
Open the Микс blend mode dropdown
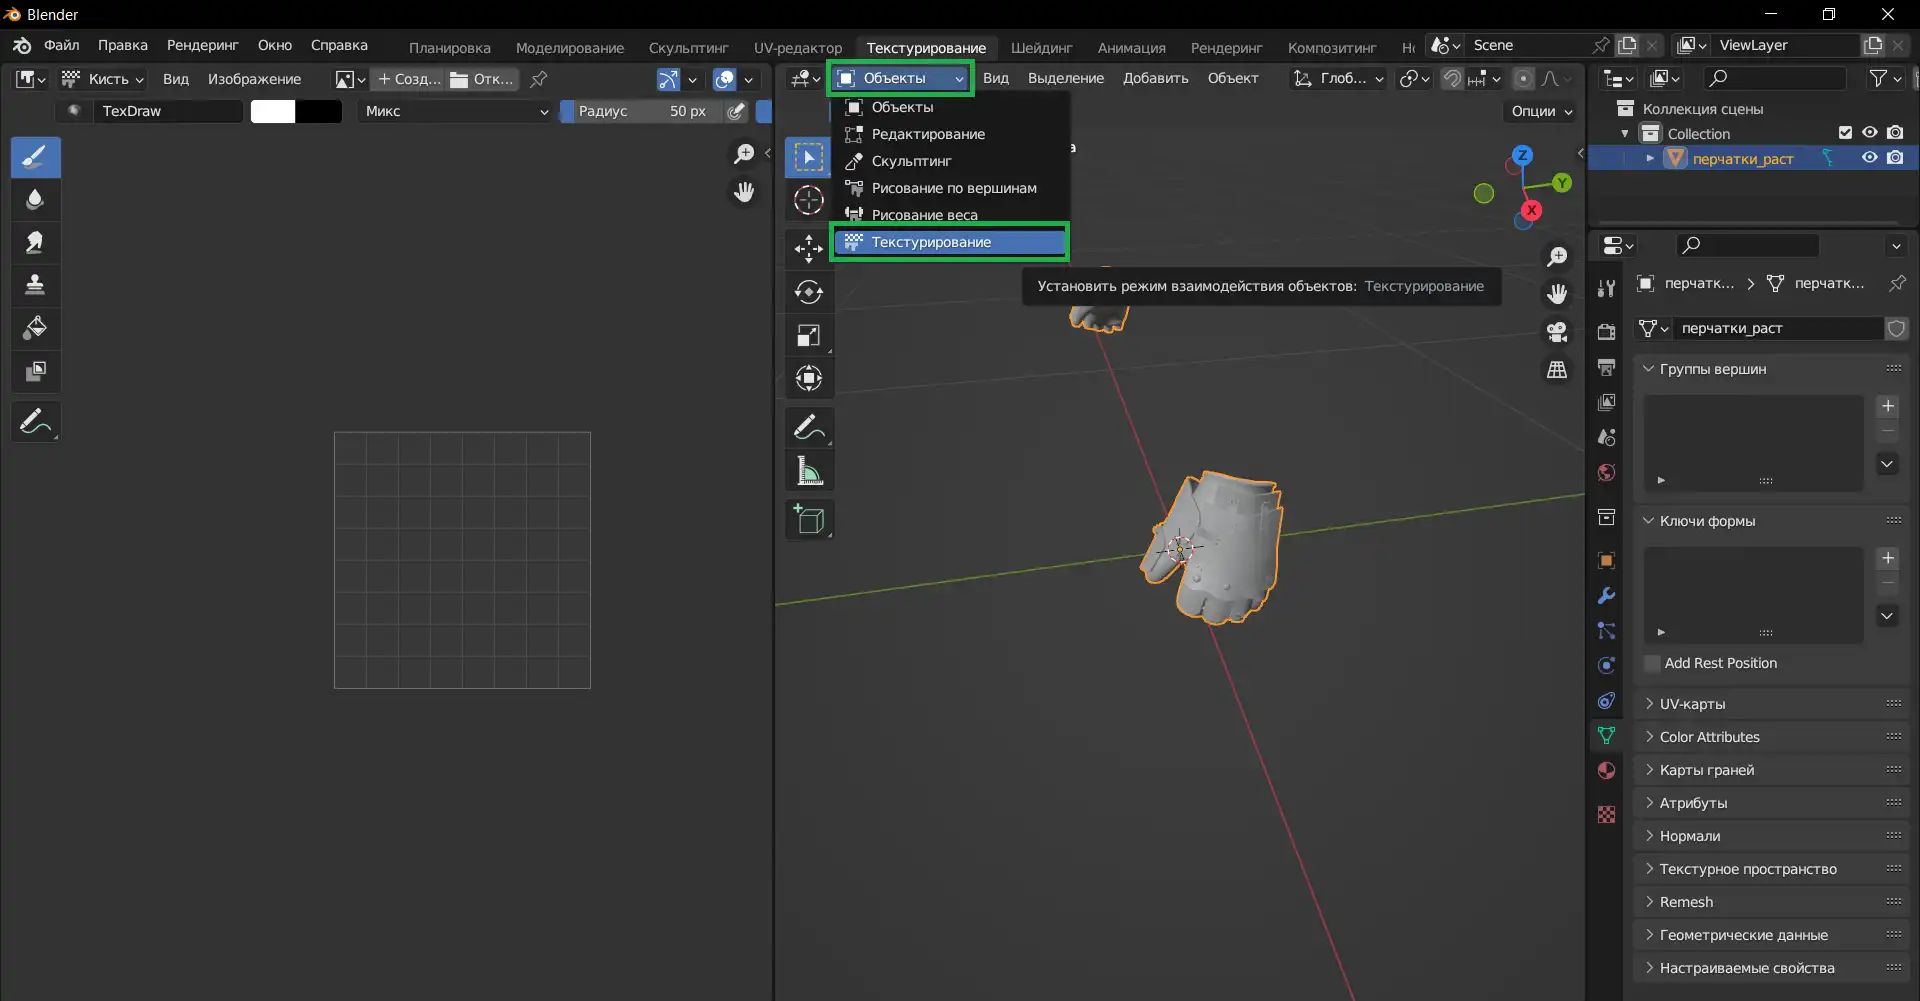(x=455, y=111)
